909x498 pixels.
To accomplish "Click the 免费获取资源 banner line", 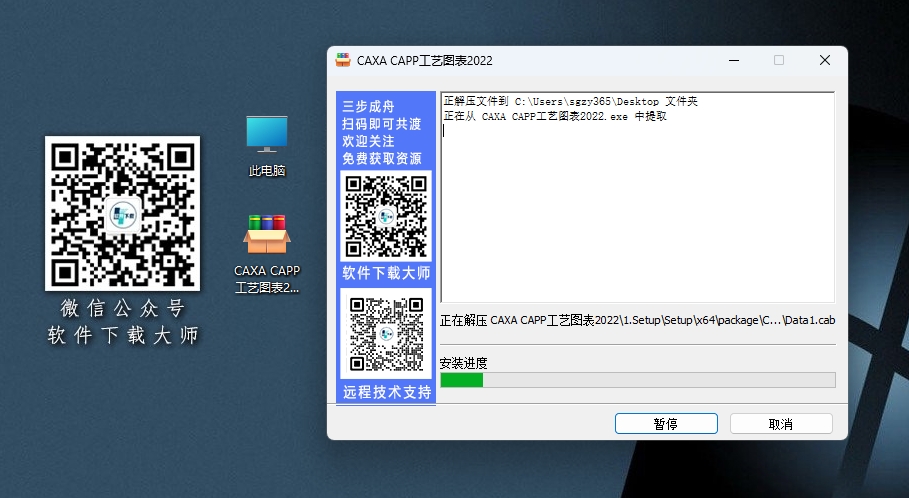I will tap(381, 159).
